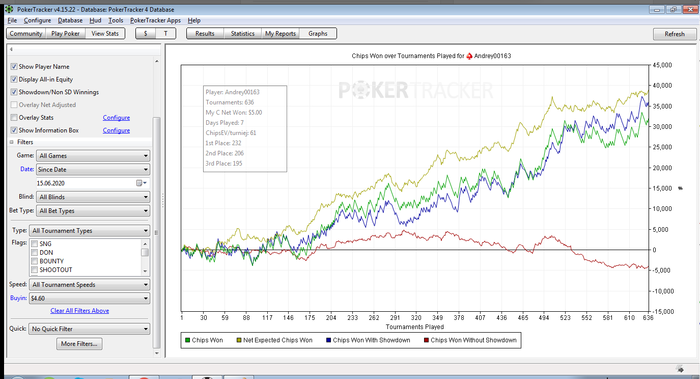700x379 pixels.
Task: Collapse the left sidebar arrow
Action: click(11, 50)
